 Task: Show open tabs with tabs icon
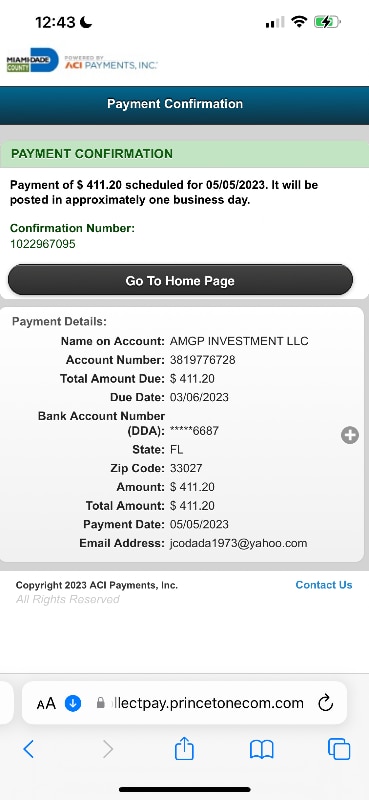(339, 749)
